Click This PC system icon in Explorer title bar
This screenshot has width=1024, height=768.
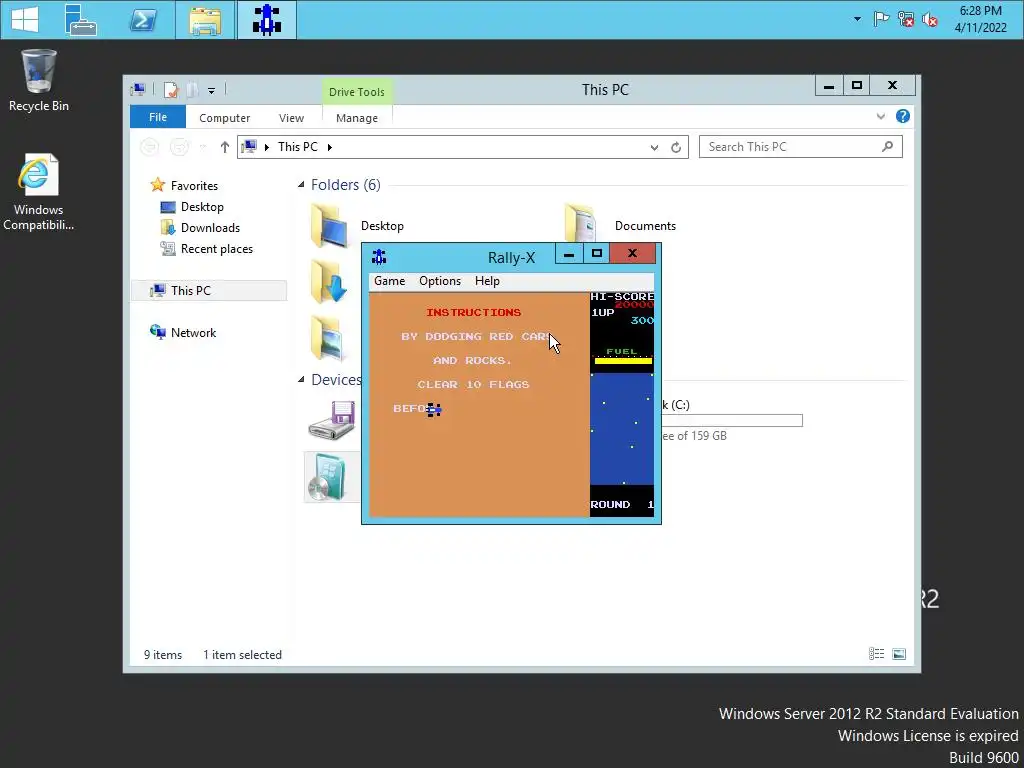coord(138,90)
